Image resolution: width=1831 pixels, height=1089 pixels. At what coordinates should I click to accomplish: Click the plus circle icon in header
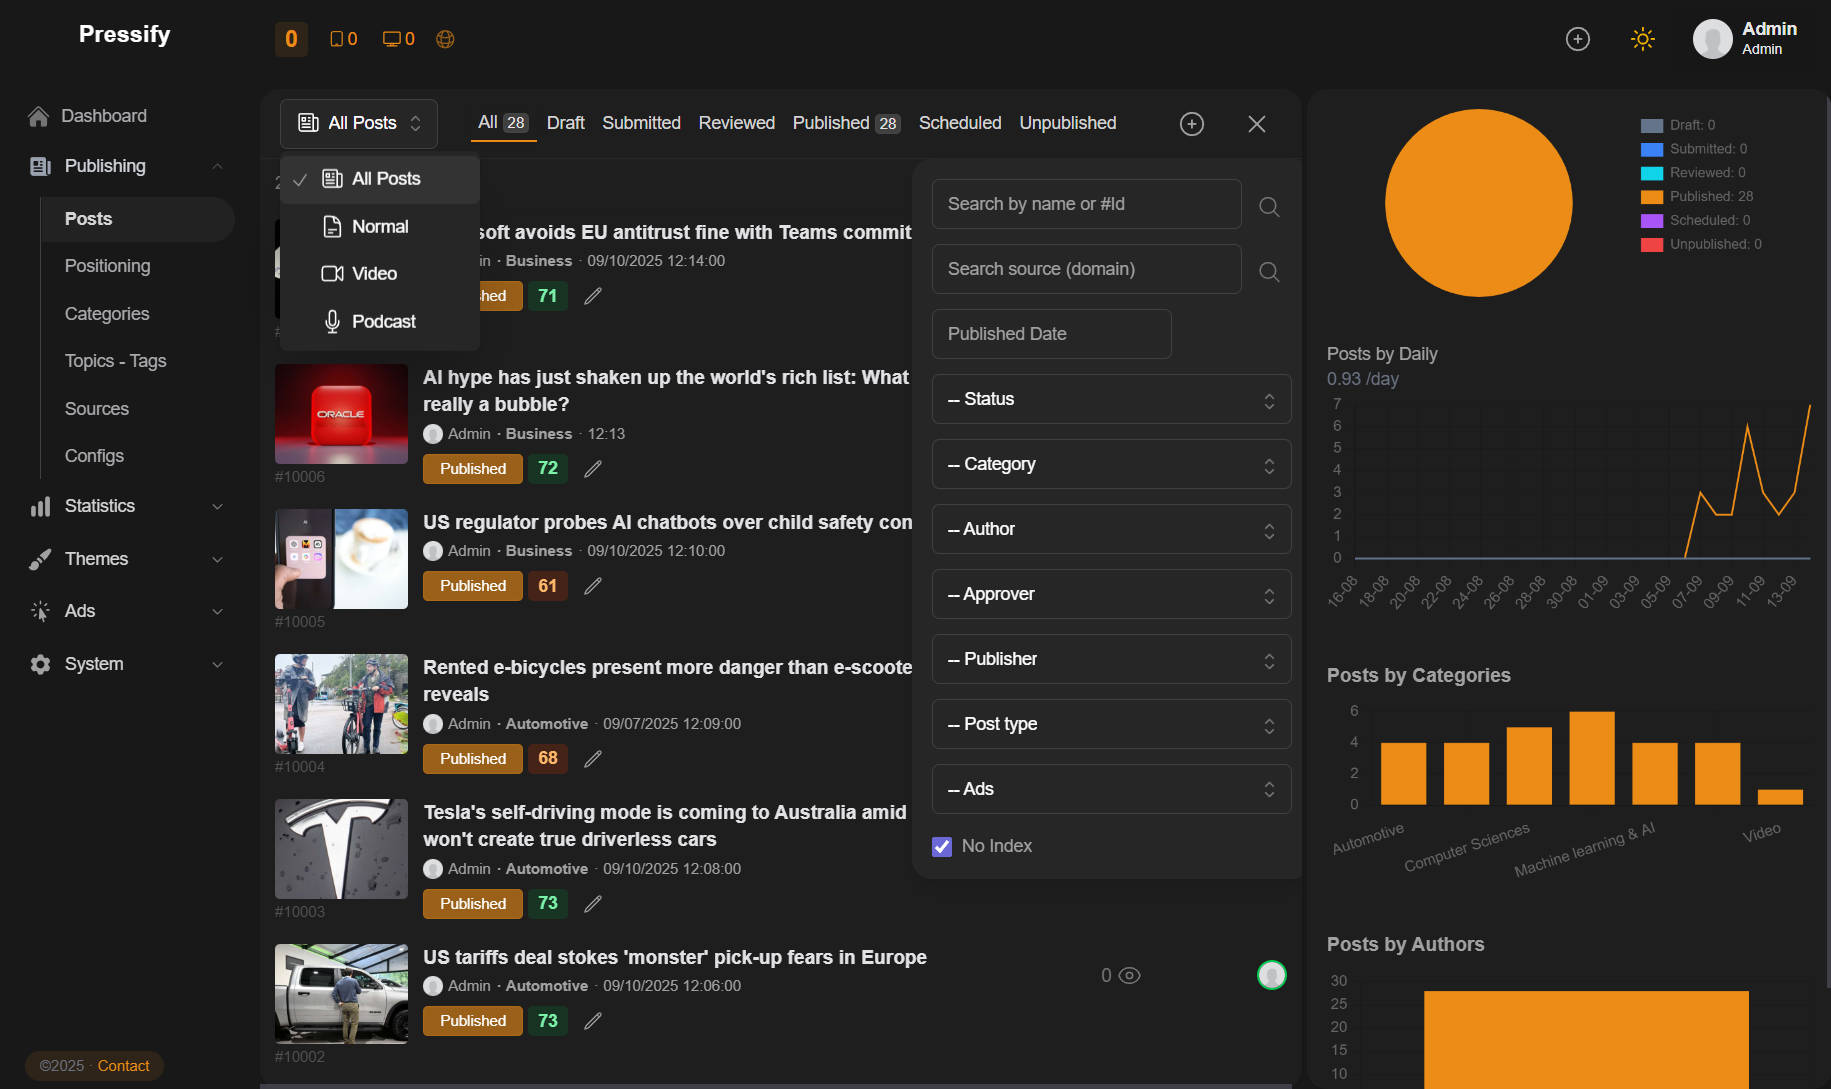point(1577,39)
